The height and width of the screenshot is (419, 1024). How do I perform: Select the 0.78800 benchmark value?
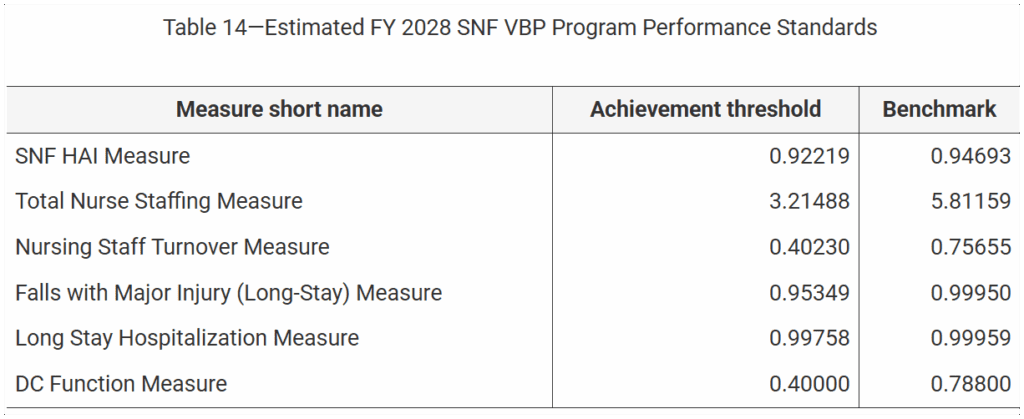[x=970, y=384]
